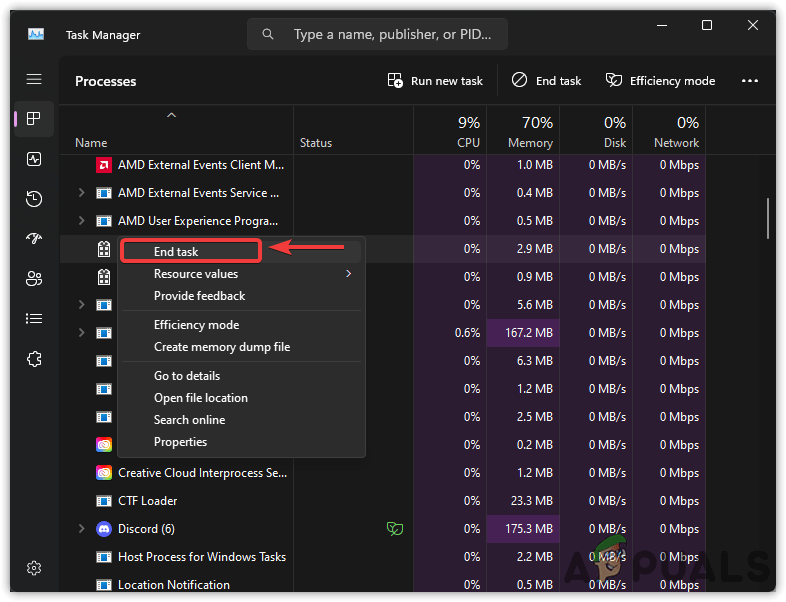Click the AMD External Events Client icon

tap(104, 165)
